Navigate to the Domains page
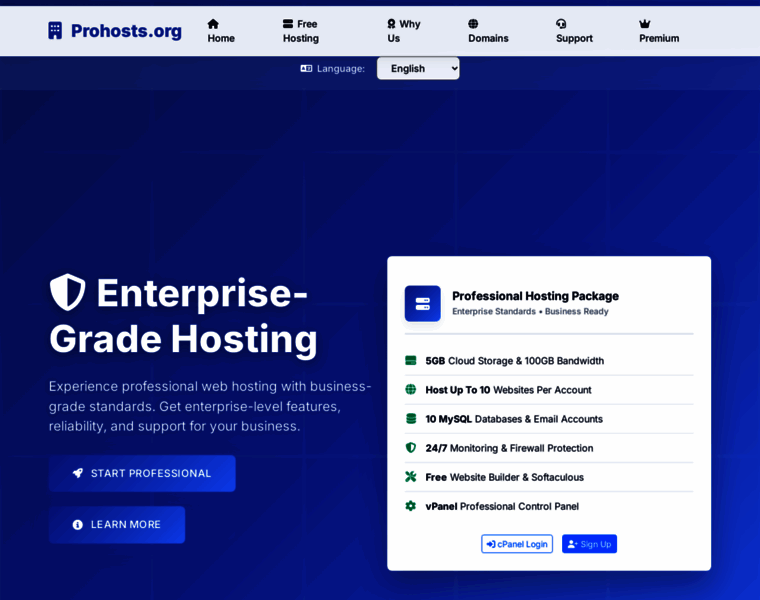760x600 pixels. click(x=488, y=31)
